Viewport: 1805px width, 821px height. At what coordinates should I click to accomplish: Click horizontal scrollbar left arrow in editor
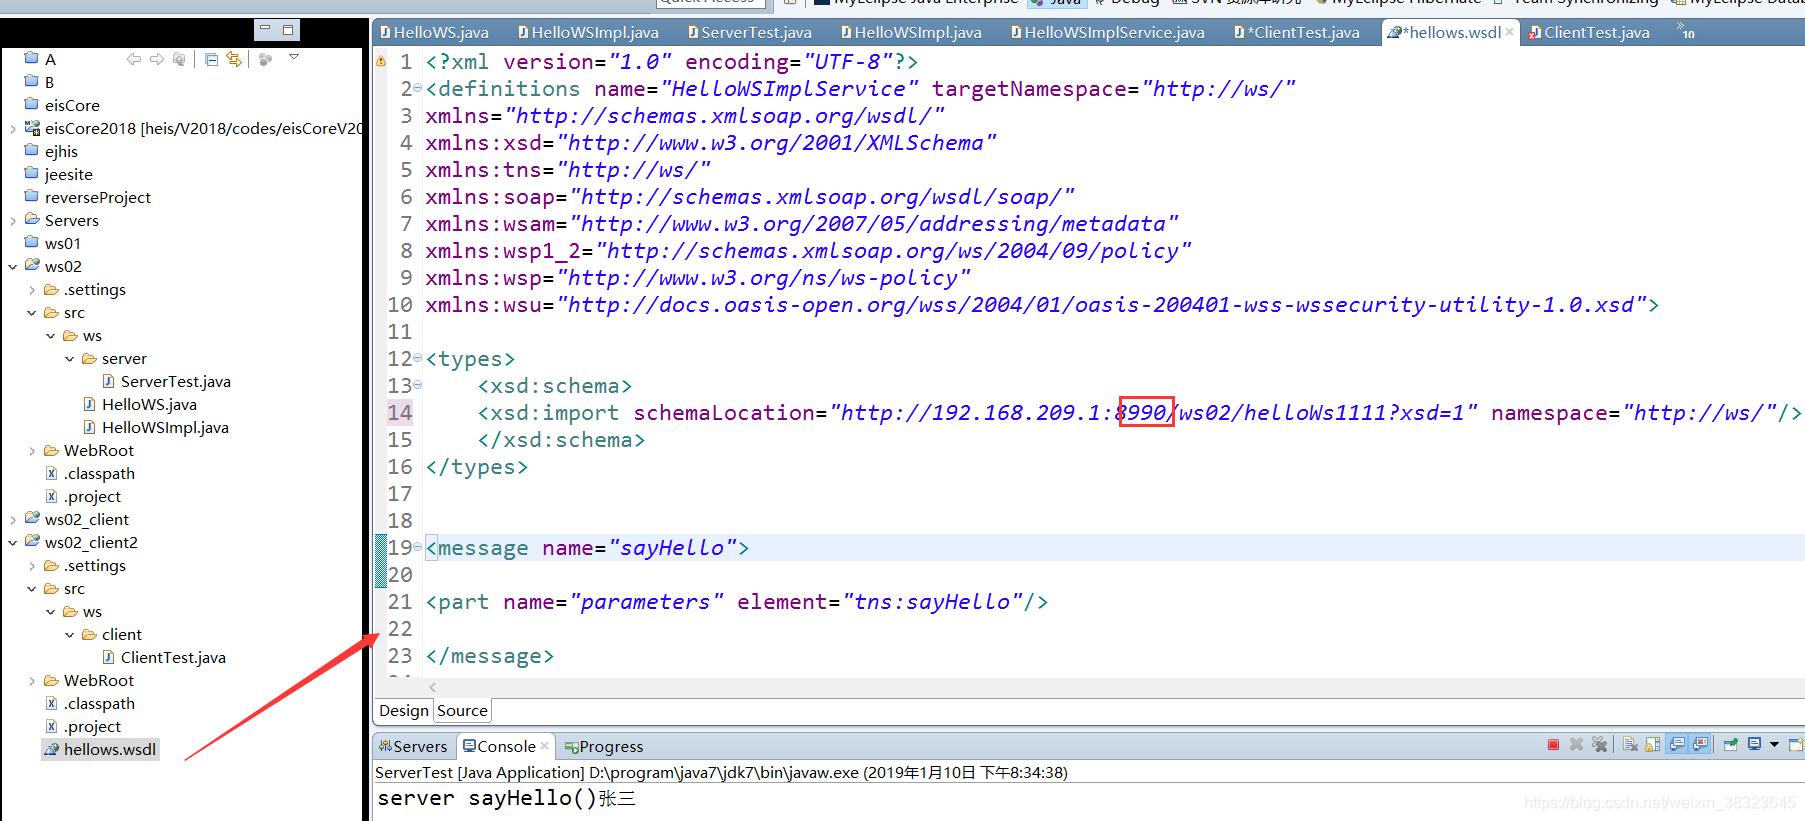click(433, 688)
